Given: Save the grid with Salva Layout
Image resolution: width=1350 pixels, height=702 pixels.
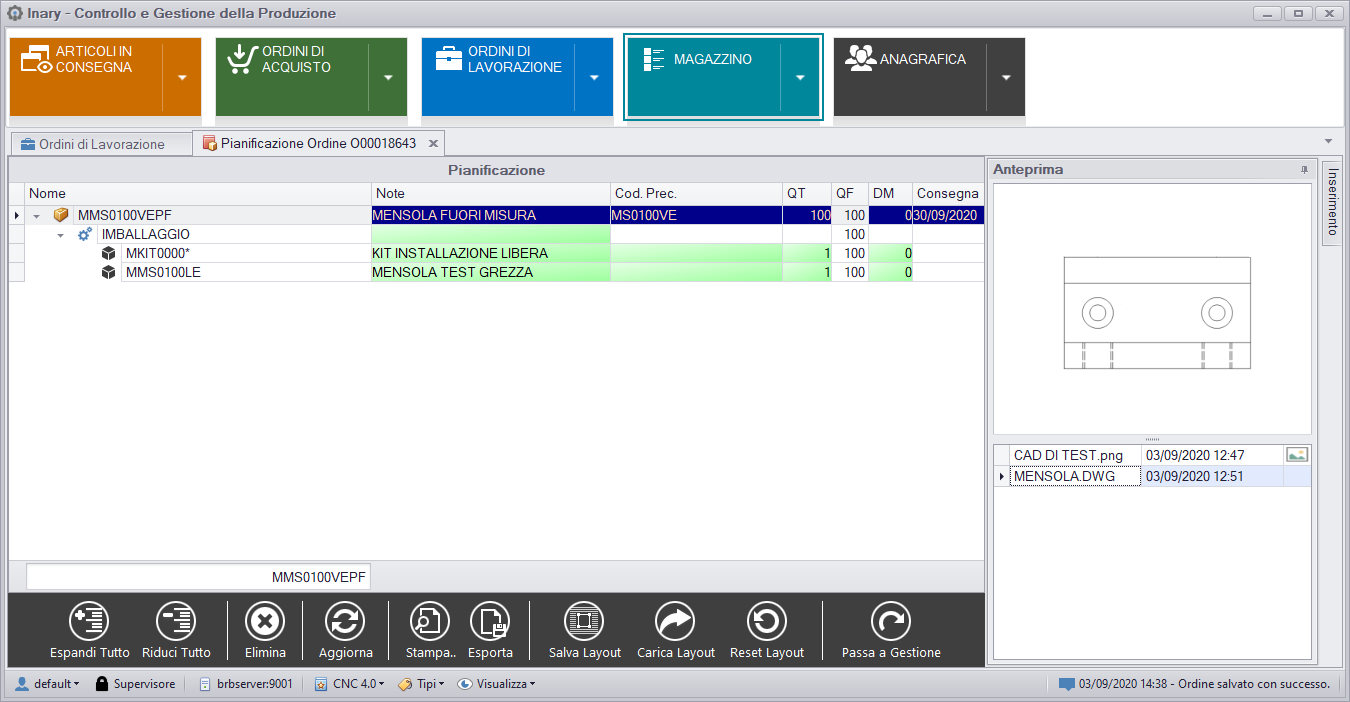Looking at the screenshot, I should click(584, 622).
